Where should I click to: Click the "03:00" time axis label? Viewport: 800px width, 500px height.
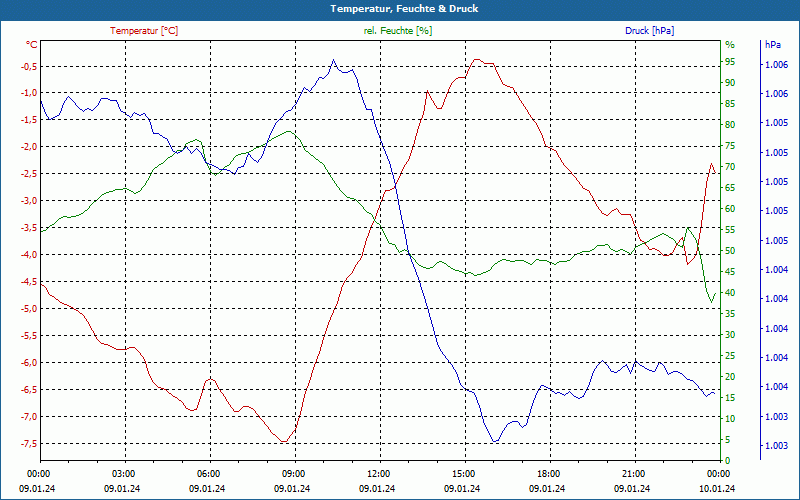(x=122, y=473)
